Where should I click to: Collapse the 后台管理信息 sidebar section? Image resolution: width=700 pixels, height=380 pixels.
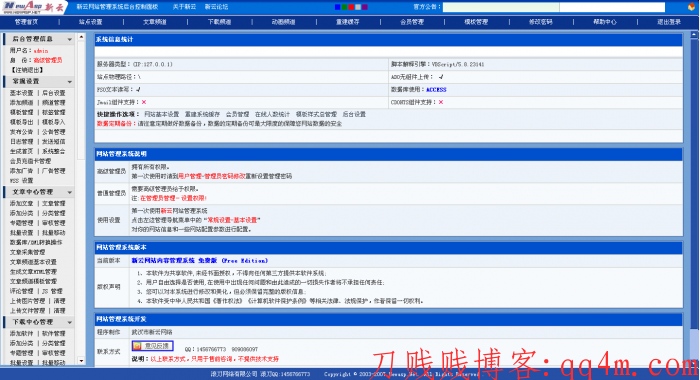pyautogui.click(x=70, y=40)
